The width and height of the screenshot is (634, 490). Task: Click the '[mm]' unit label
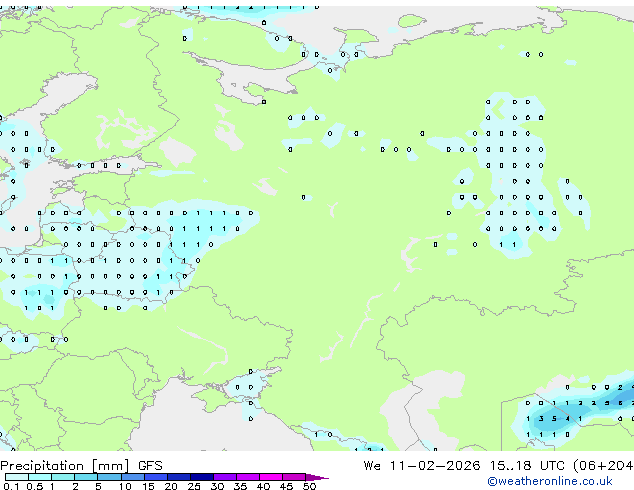point(111,466)
